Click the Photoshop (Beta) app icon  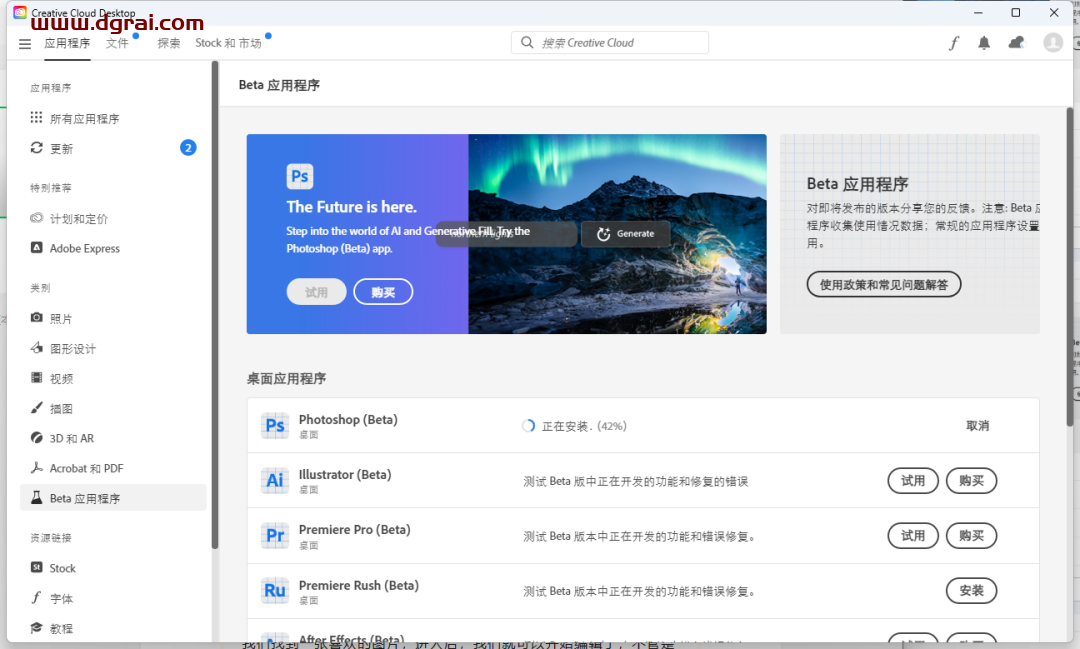[275, 426]
